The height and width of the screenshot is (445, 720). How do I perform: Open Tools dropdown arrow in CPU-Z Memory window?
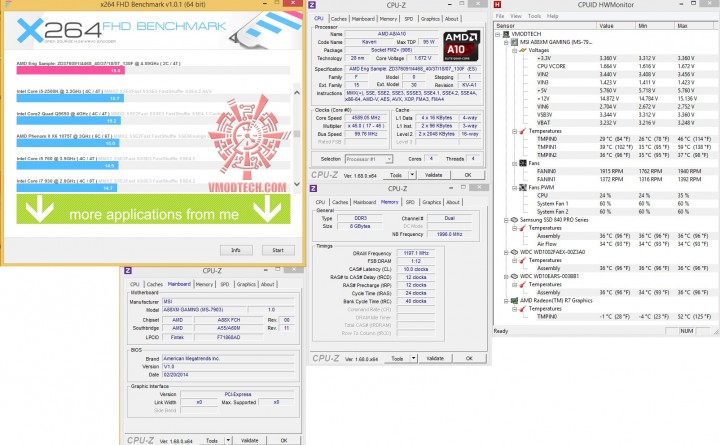[414, 358]
